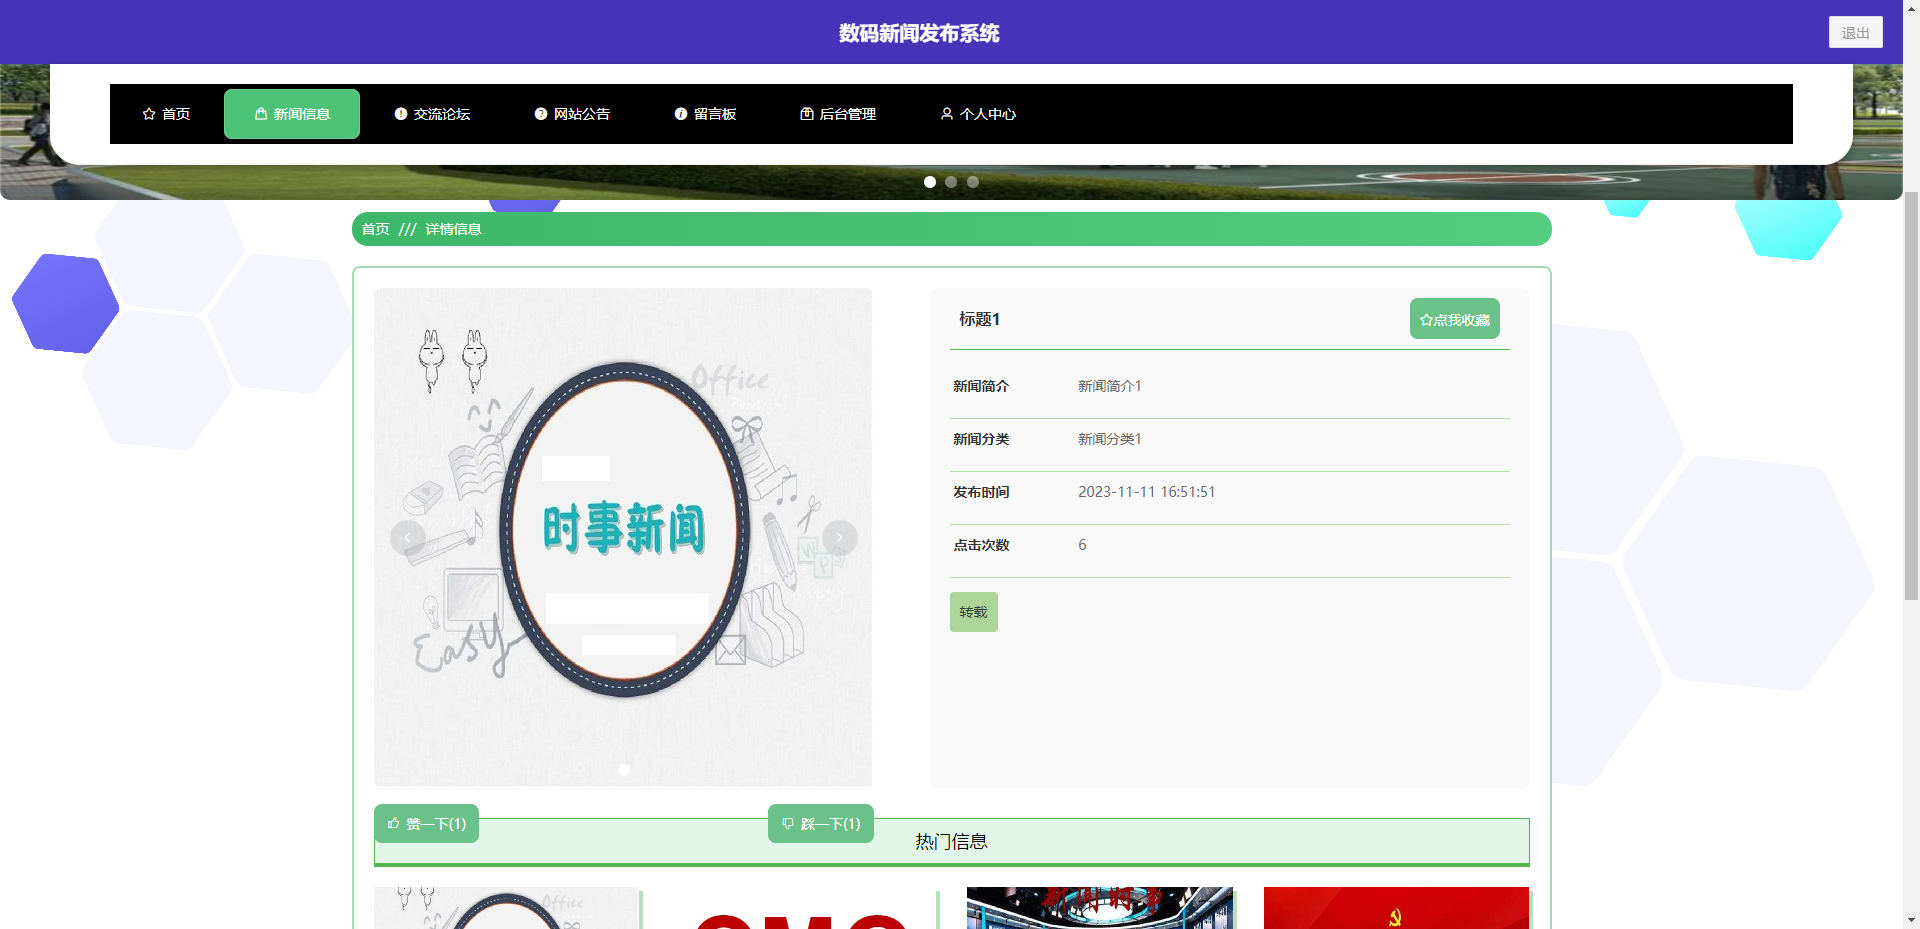The width and height of the screenshot is (1920, 929).
Task: Click the star icon beside 首页
Action: click(149, 114)
